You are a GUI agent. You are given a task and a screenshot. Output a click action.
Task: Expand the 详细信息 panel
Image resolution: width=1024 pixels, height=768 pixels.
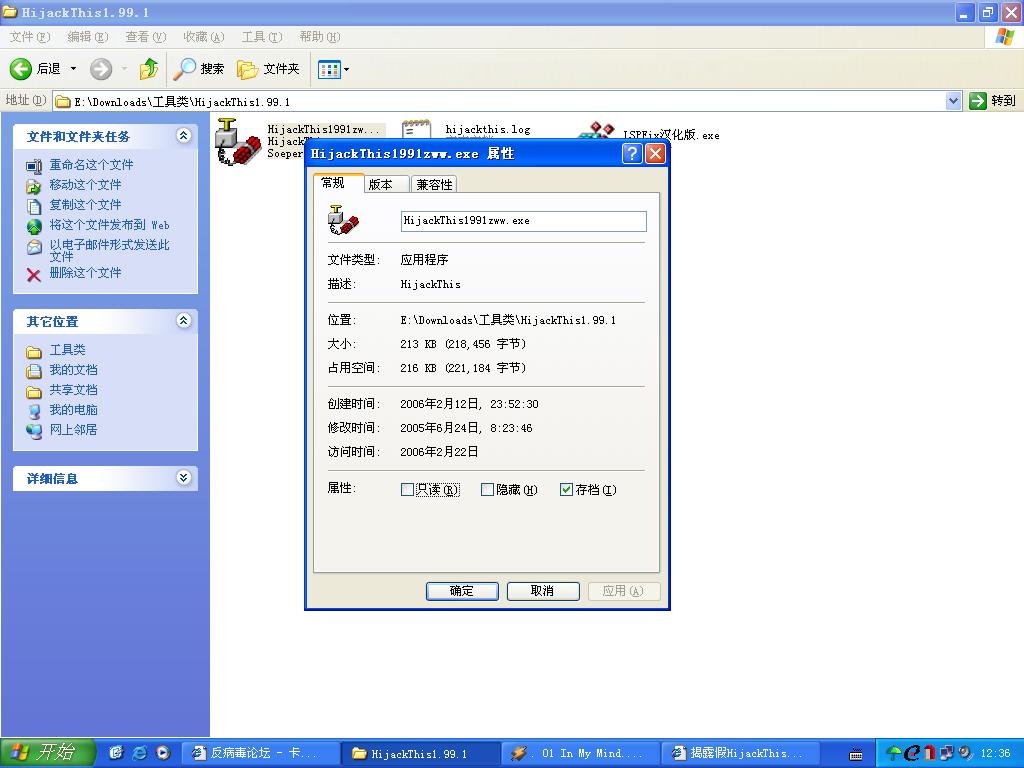(x=184, y=477)
